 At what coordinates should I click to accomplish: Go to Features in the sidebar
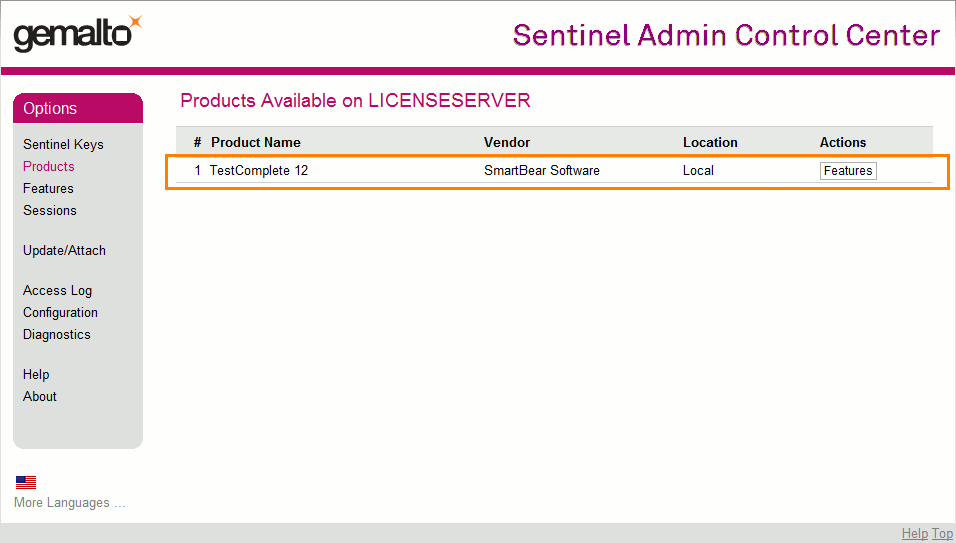pos(48,188)
